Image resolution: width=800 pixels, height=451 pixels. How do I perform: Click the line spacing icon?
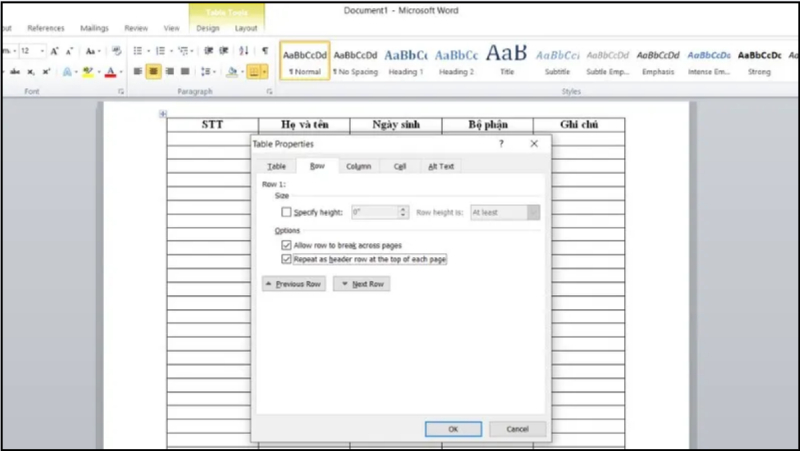click(x=206, y=71)
